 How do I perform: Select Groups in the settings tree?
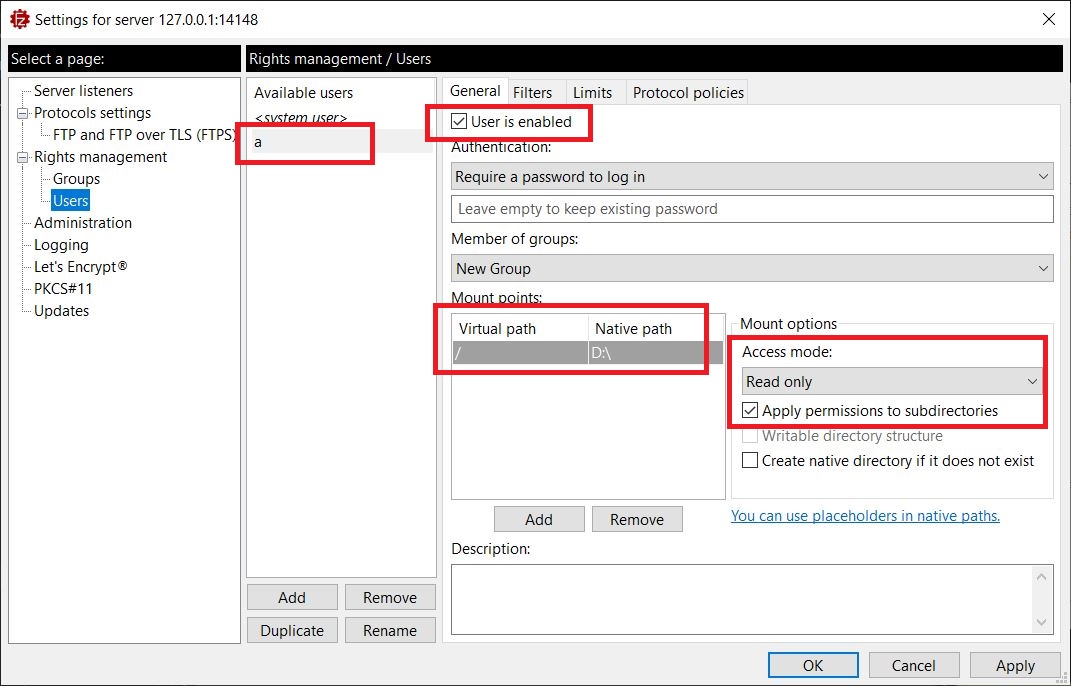coord(76,179)
